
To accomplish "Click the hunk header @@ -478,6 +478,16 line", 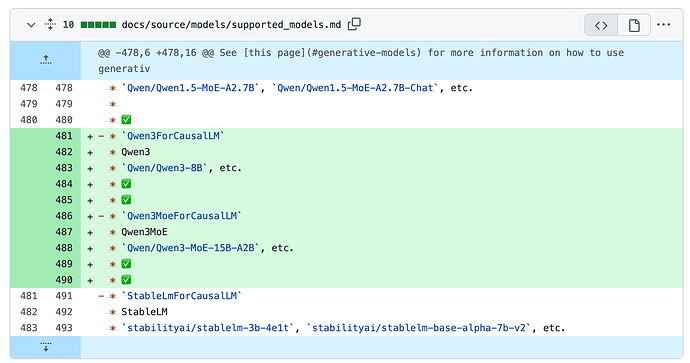I will tap(361, 61).
